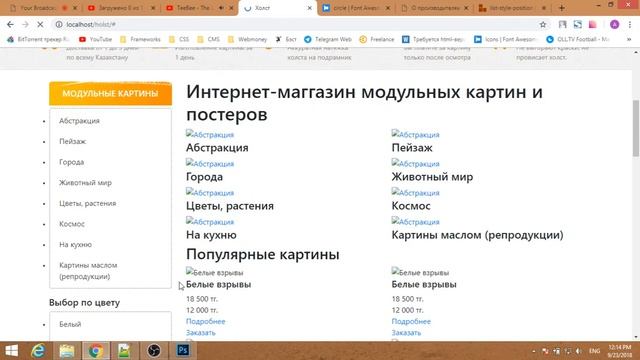Select the Белый color filter
This screenshot has height=360, width=640.
(70, 324)
